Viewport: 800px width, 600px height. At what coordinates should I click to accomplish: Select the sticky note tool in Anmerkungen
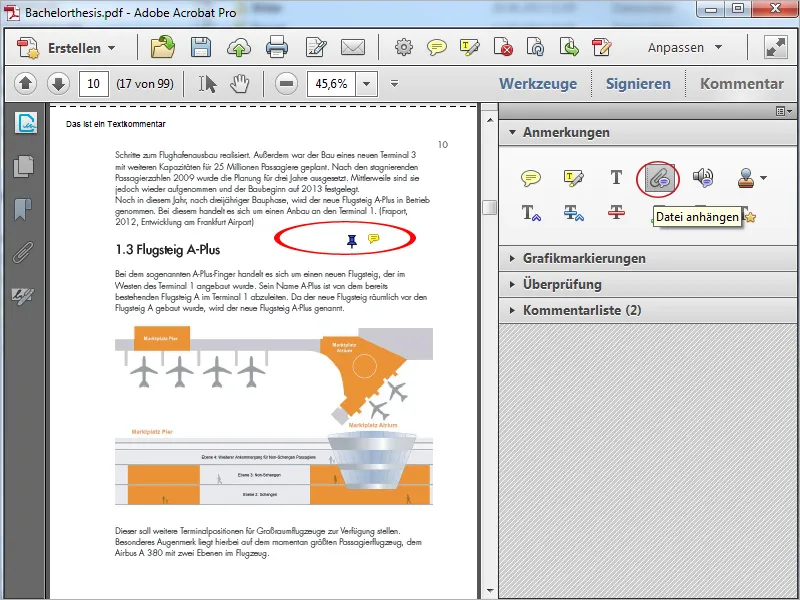(x=531, y=178)
